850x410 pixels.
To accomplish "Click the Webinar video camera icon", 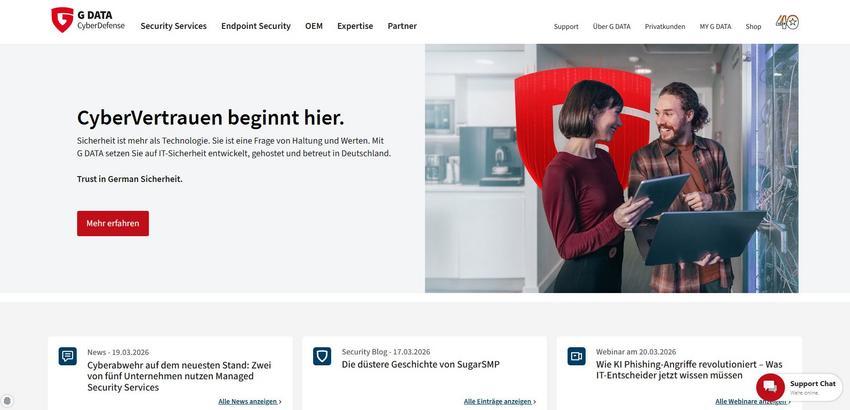I will point(577,356).
